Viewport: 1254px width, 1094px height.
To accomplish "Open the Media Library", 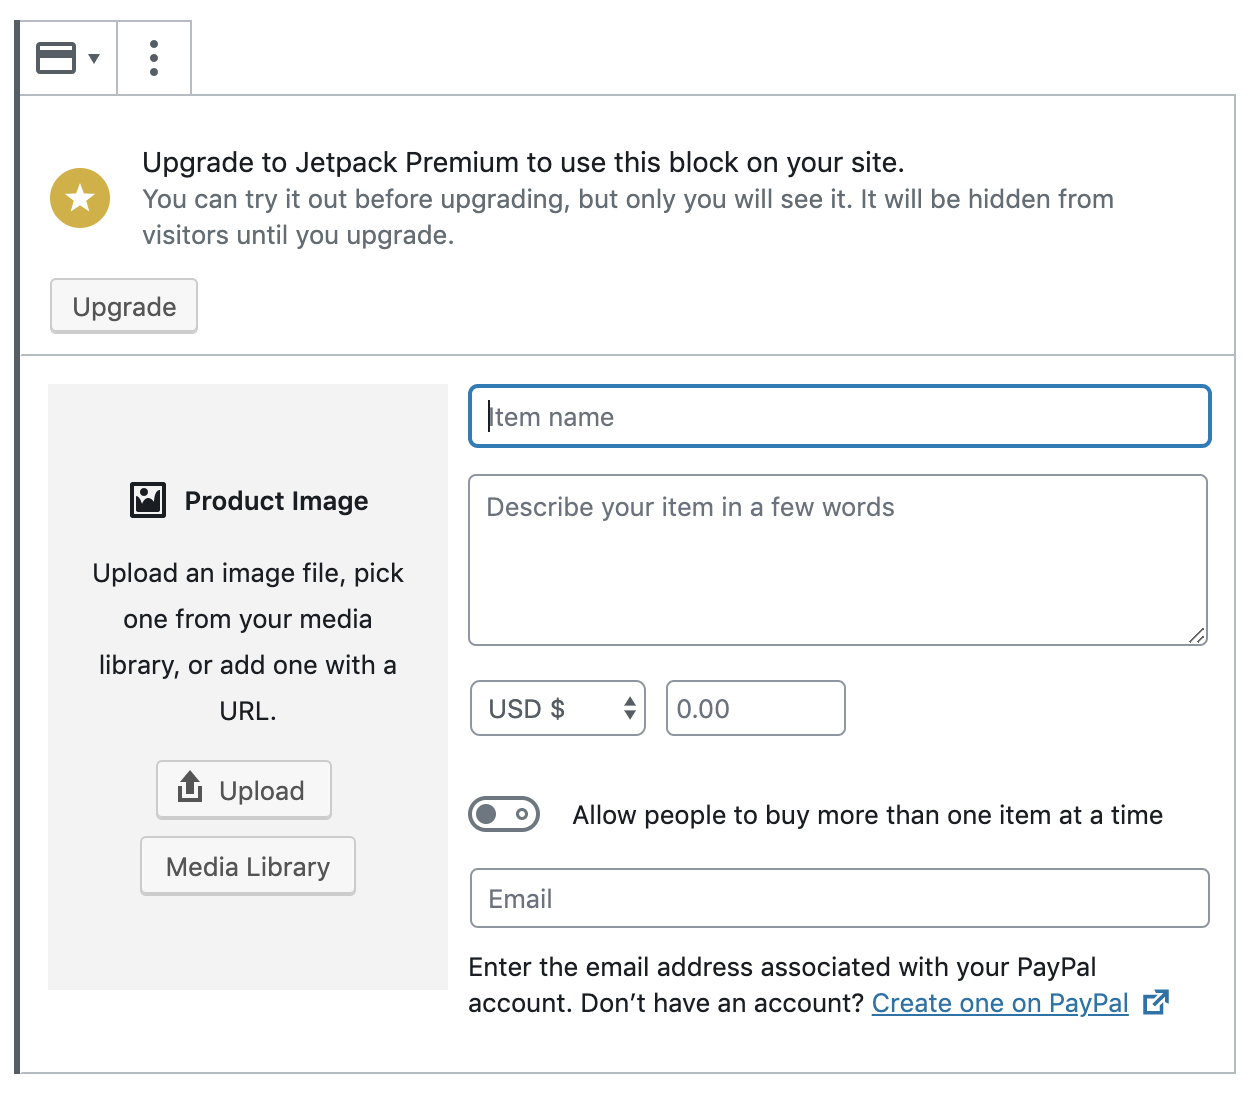I will [x=248, y=866].
